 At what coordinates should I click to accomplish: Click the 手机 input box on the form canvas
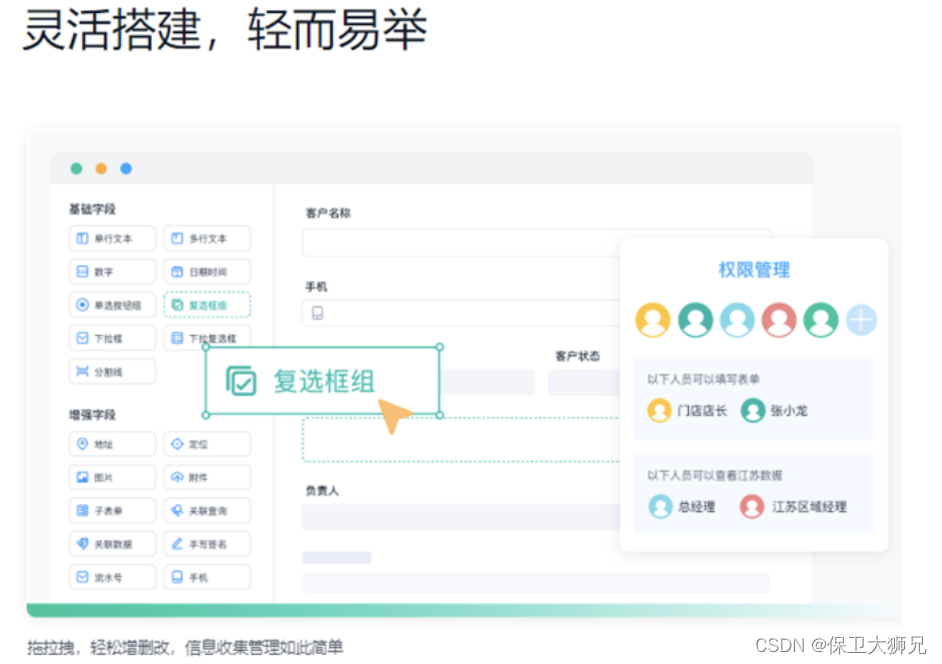[x=461, y=313]
